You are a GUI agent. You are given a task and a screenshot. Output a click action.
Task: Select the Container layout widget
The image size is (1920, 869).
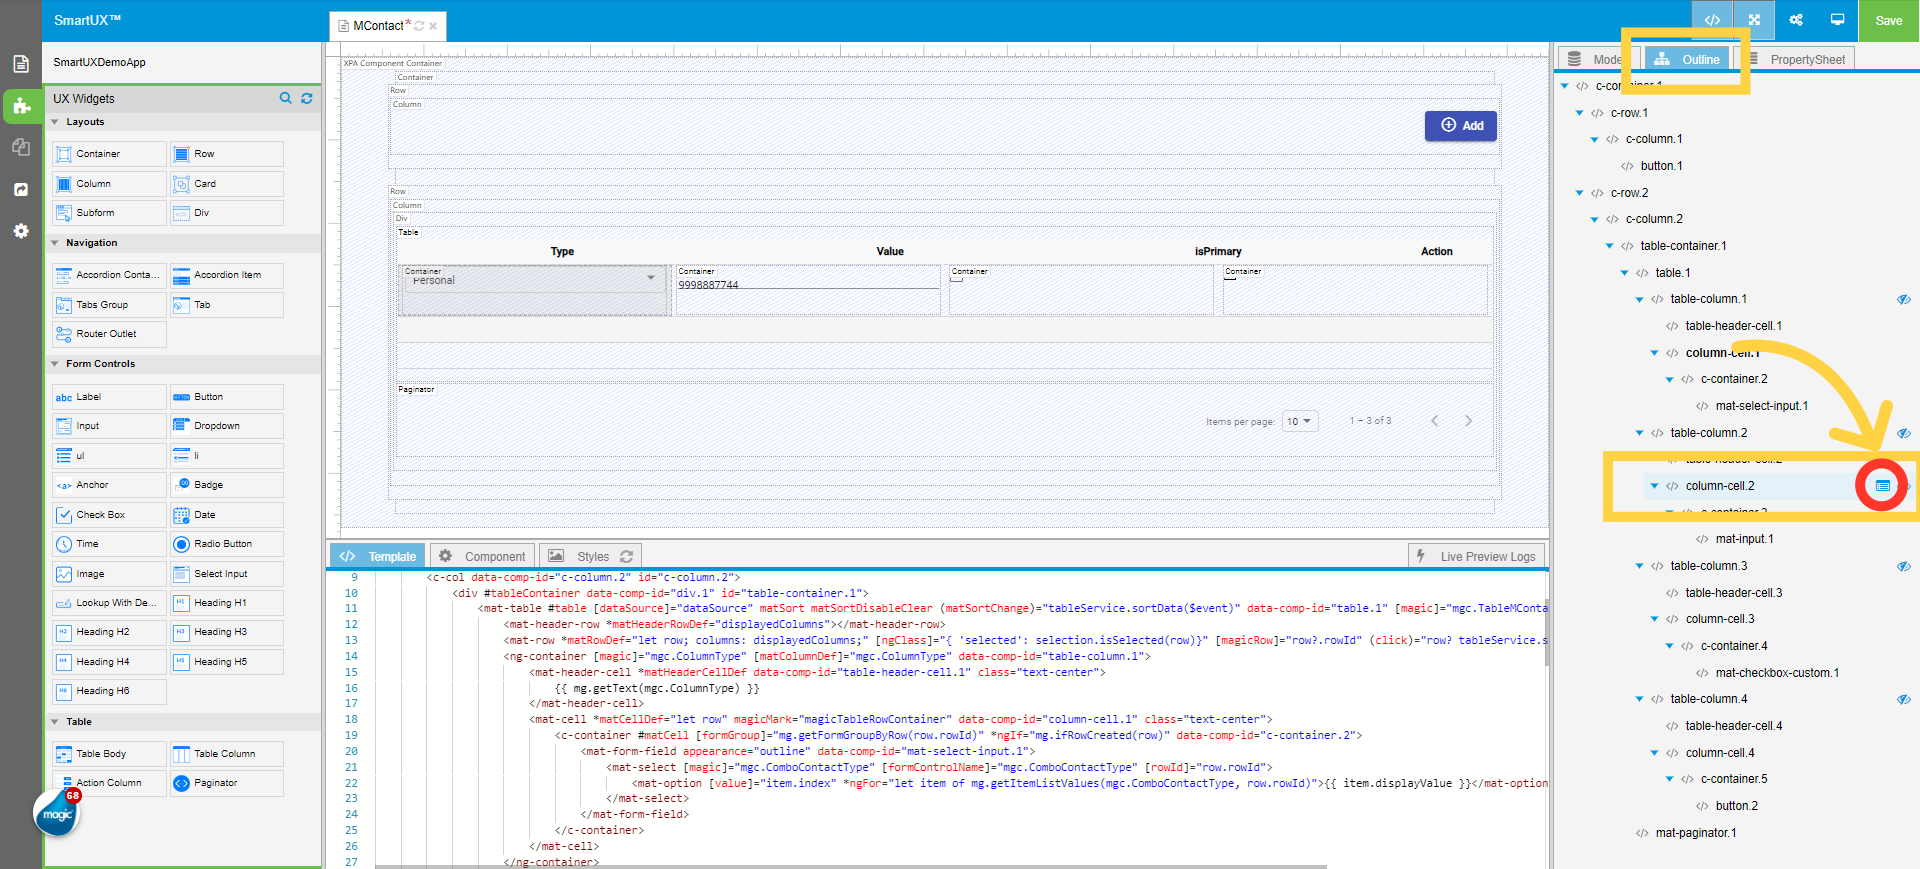pos(109,154)
